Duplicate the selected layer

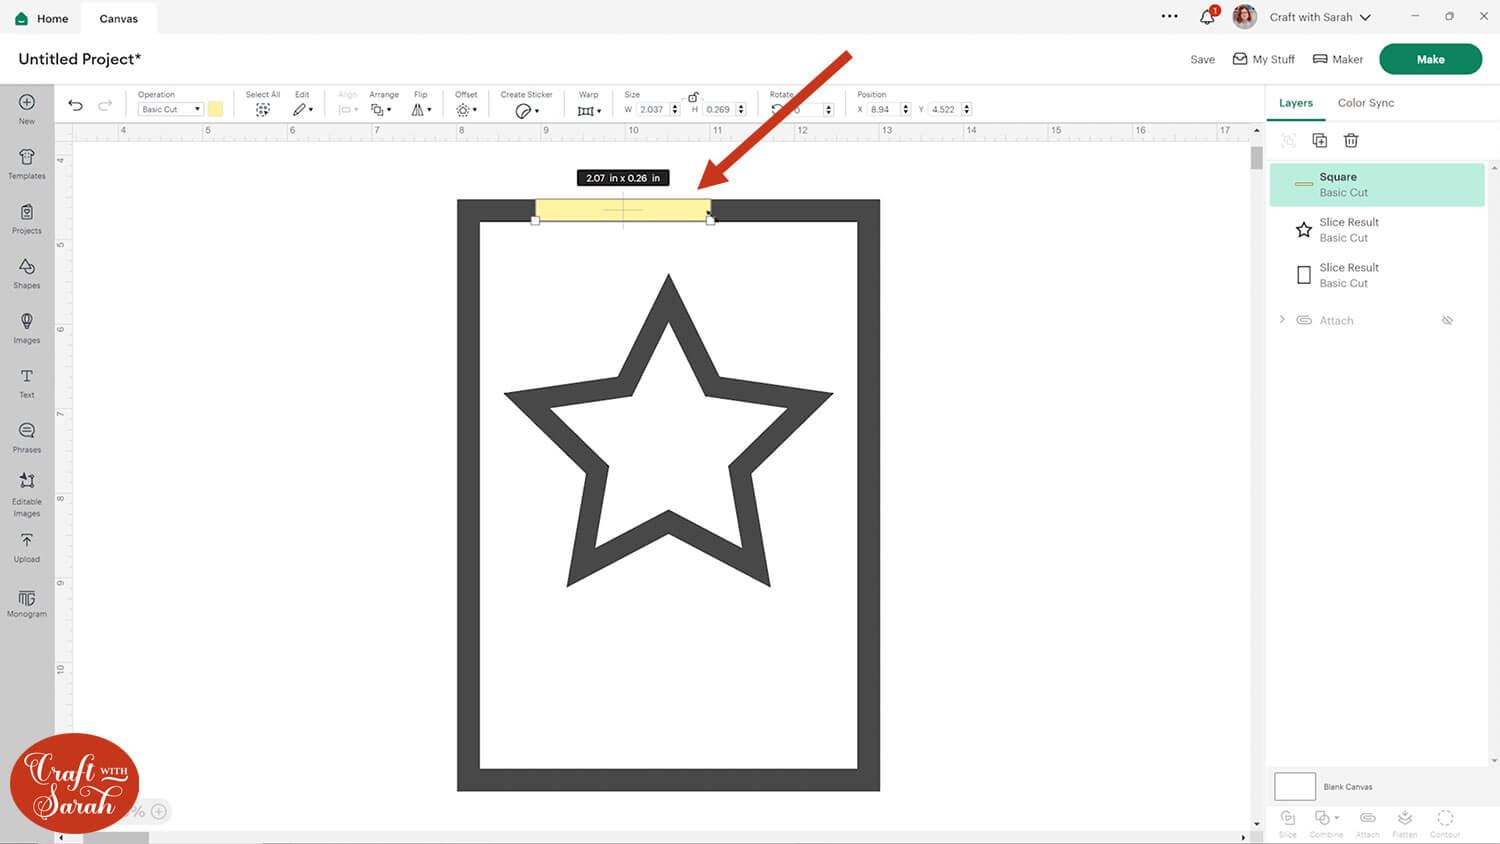point(1319,141)
